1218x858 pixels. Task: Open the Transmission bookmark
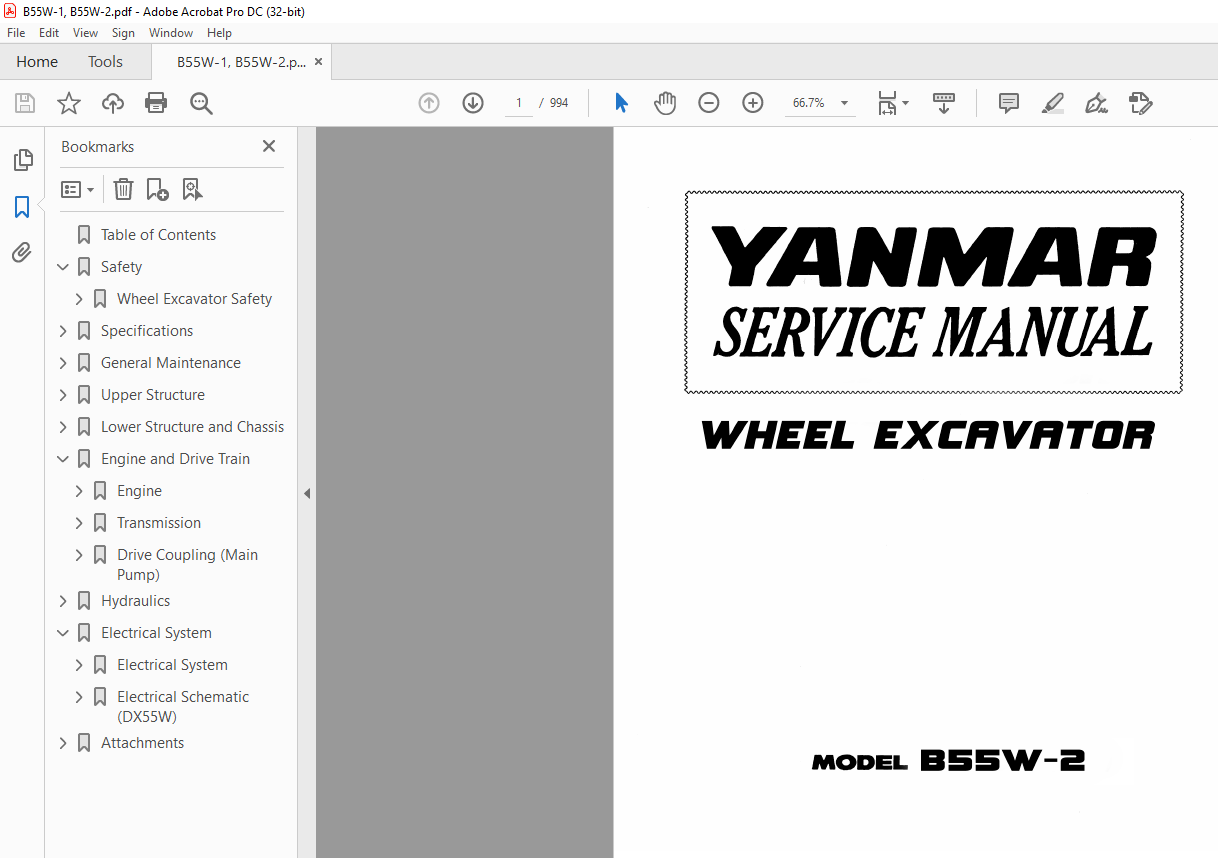159,523
